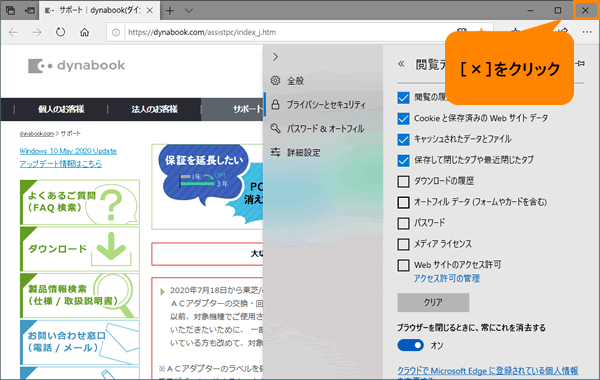
Task: Uncheck 保存して閉じたタブや最近閉じたタブ checkbox
Action: tap(403, 160)
